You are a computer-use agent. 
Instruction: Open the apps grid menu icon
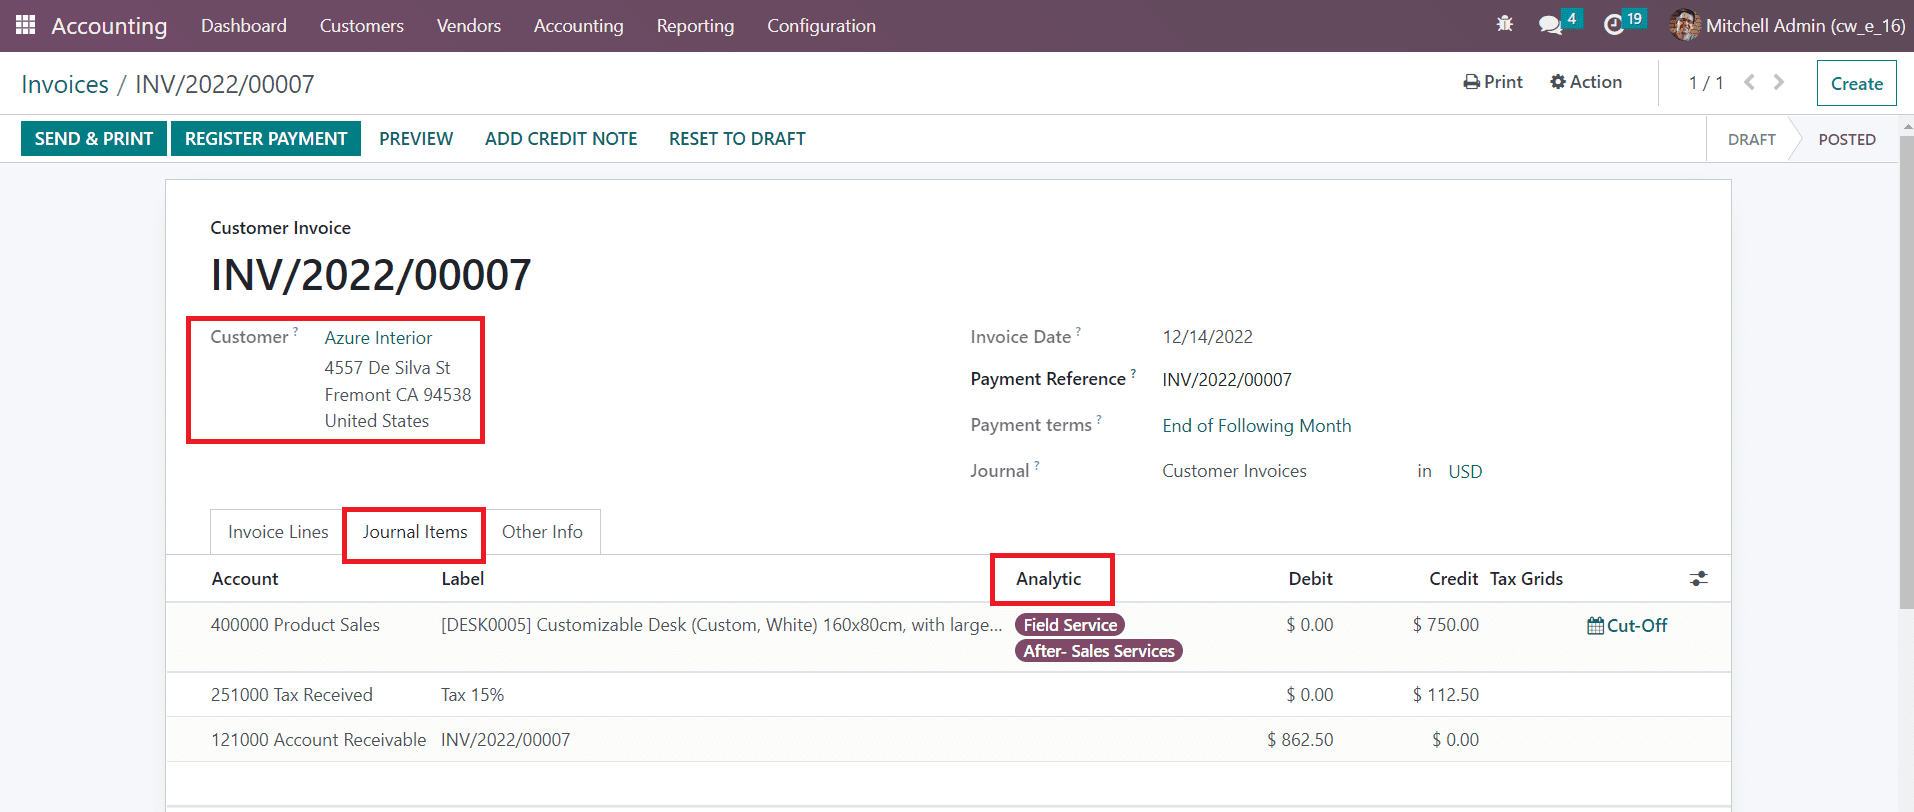(26, 25)
